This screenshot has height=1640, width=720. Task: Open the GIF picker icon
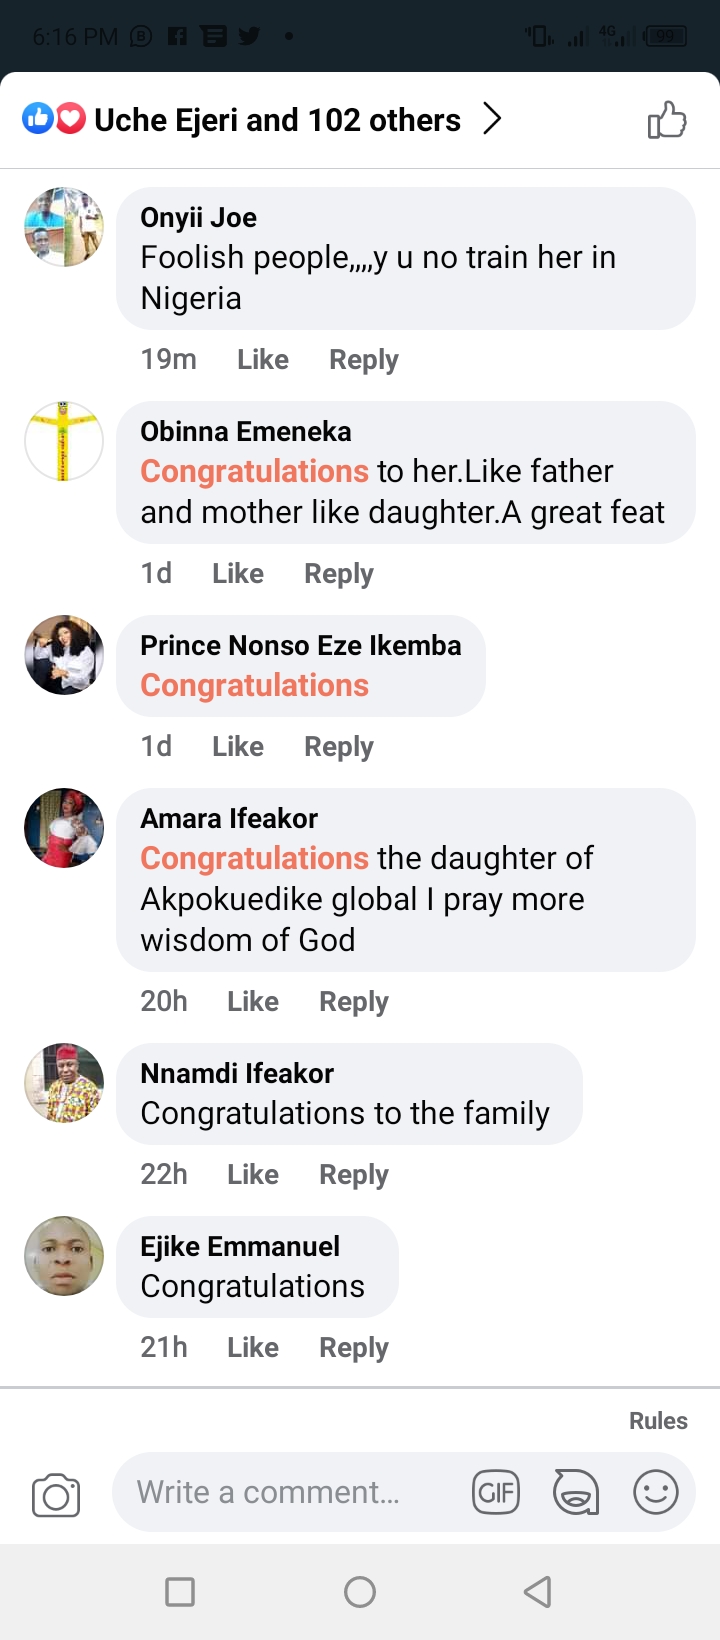(496, 1493)
